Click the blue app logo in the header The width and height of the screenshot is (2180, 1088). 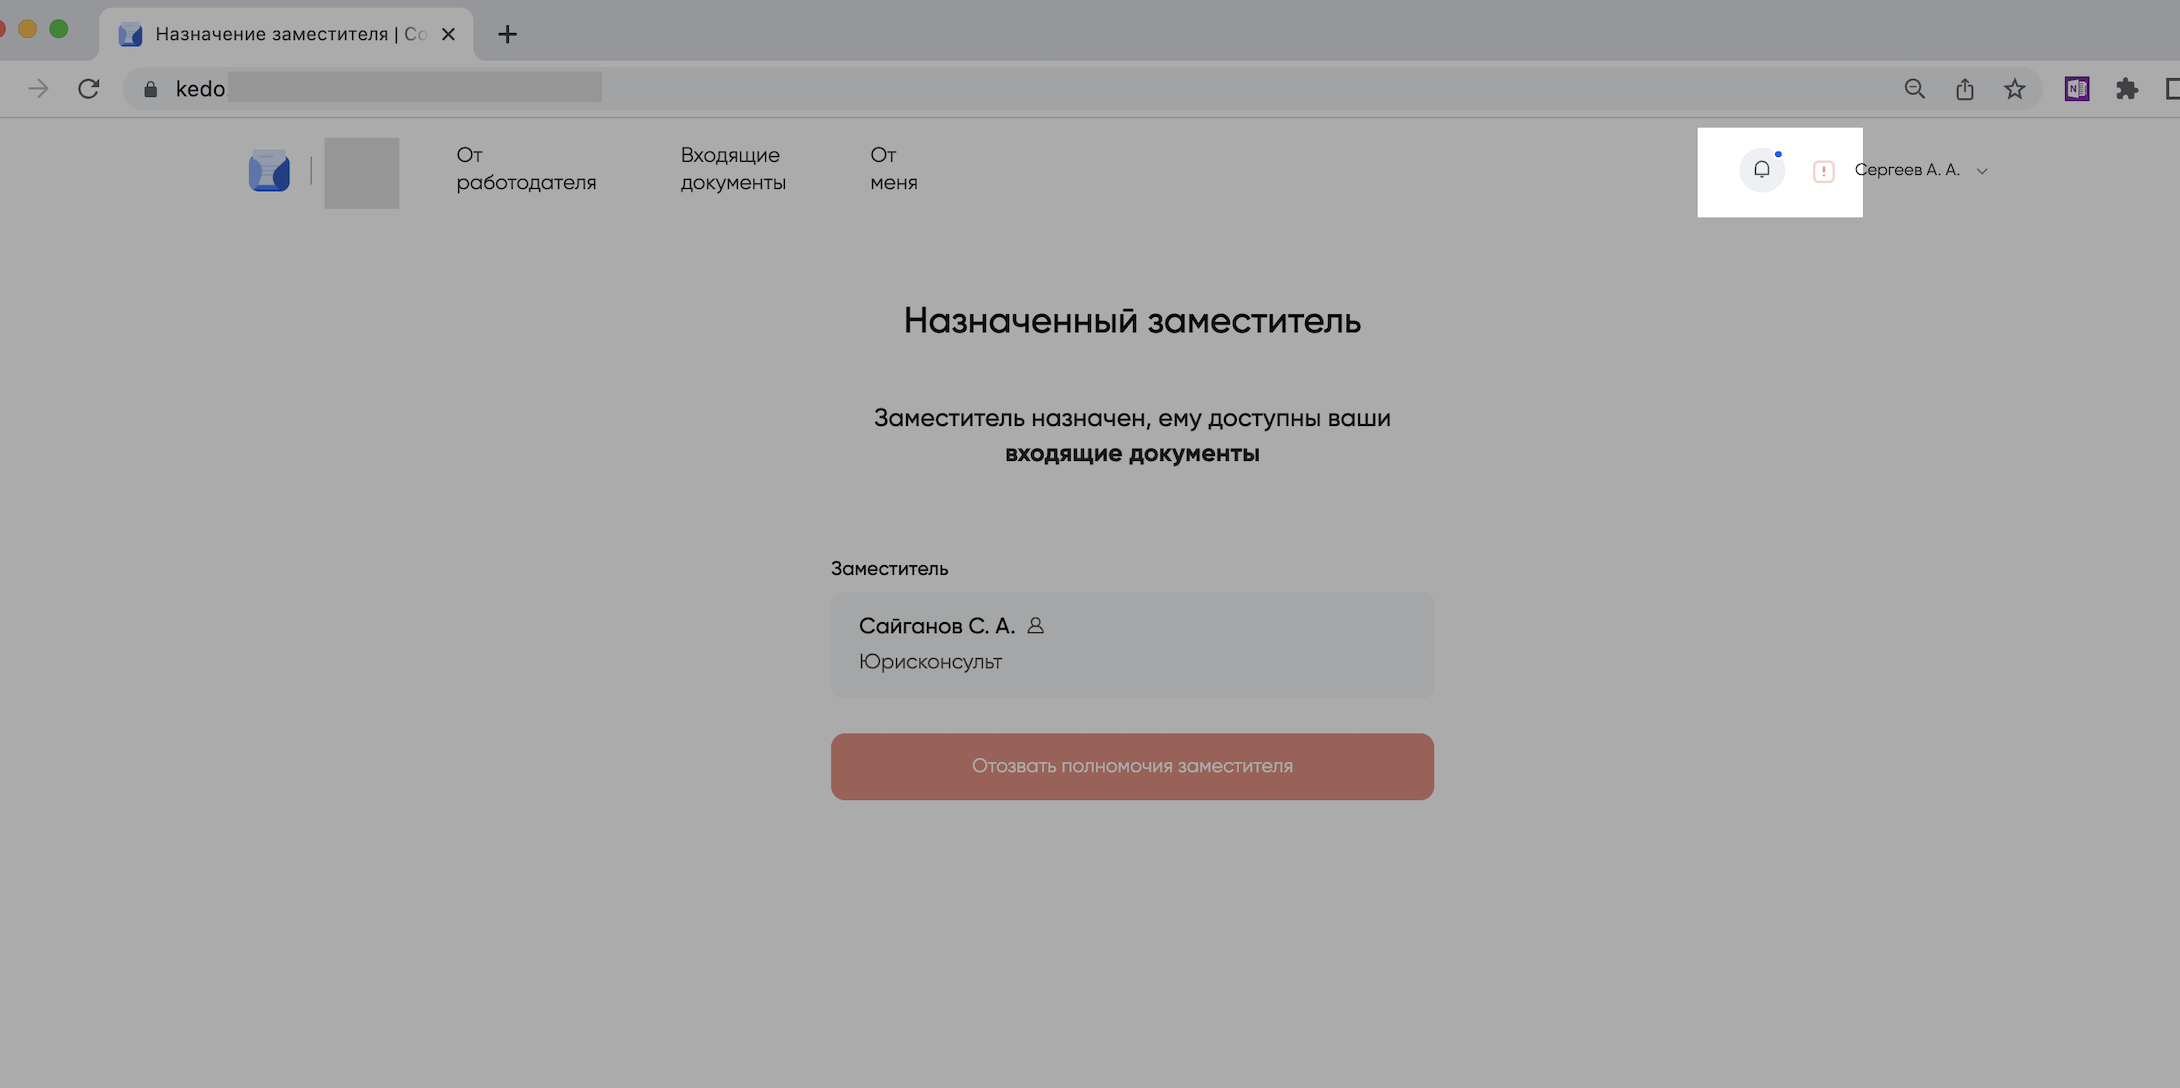(x=269, y=171)
